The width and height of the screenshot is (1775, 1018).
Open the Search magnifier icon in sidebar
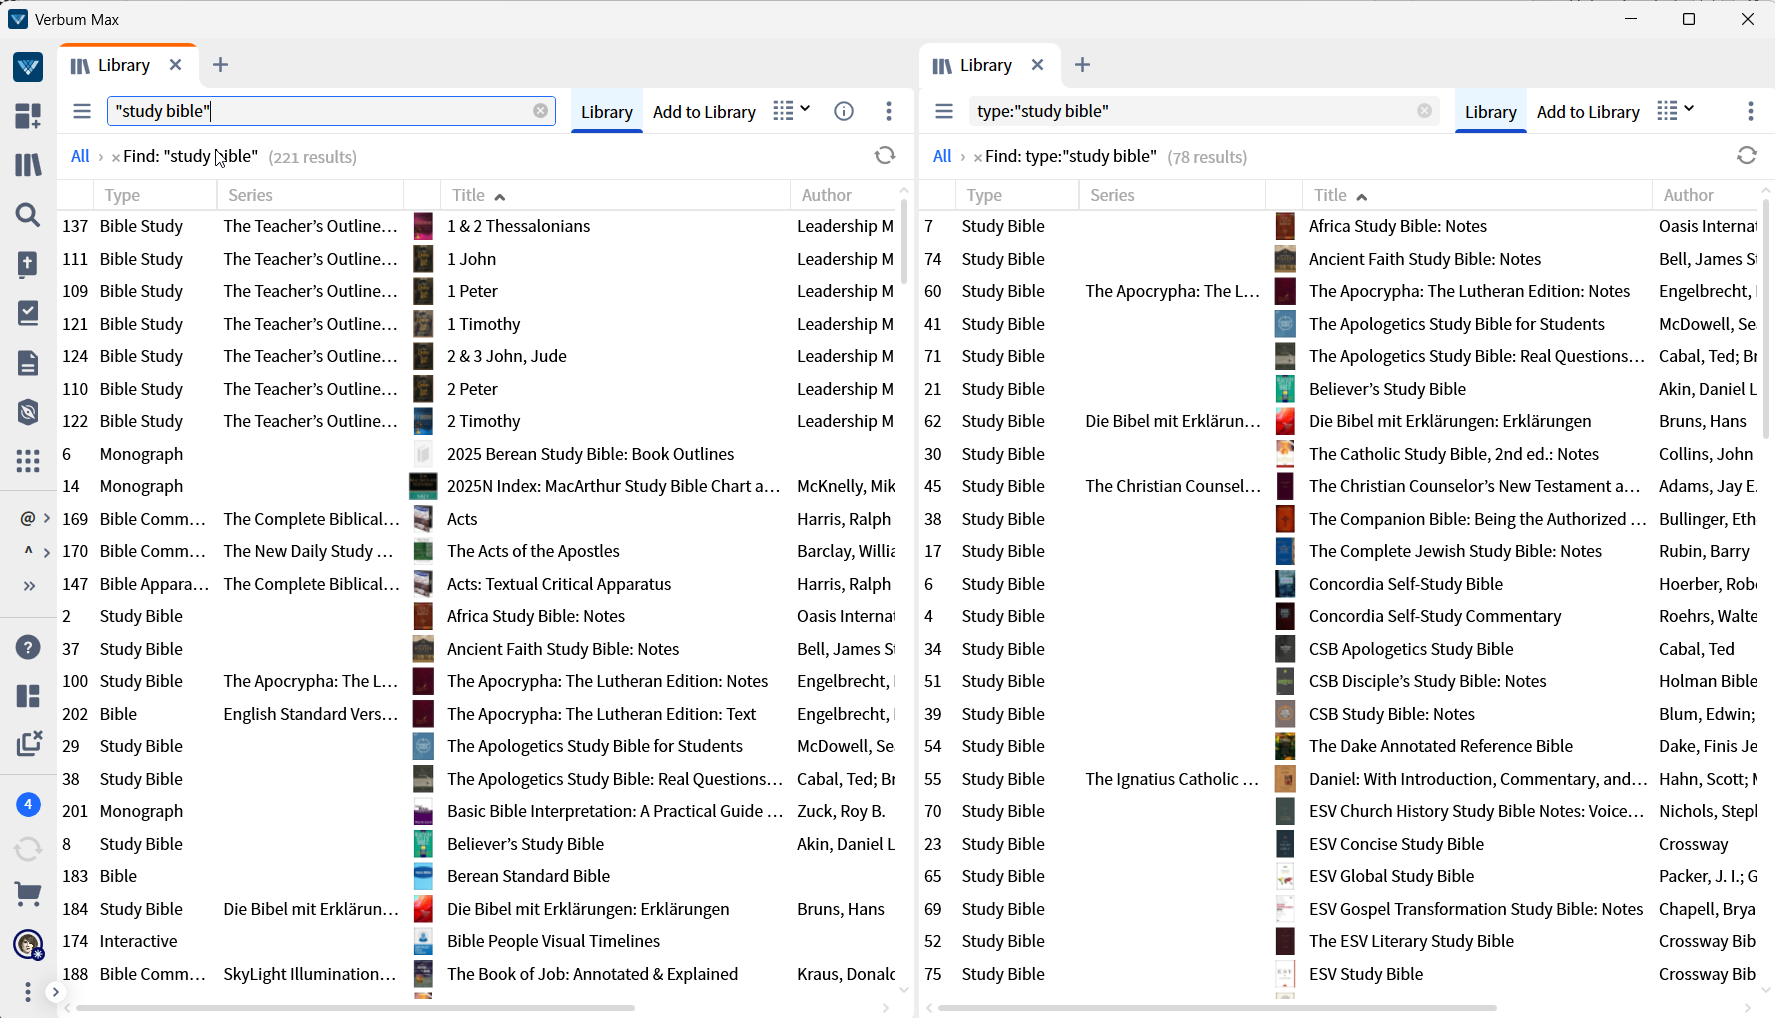pyautogui.click(x=28, y=214)
